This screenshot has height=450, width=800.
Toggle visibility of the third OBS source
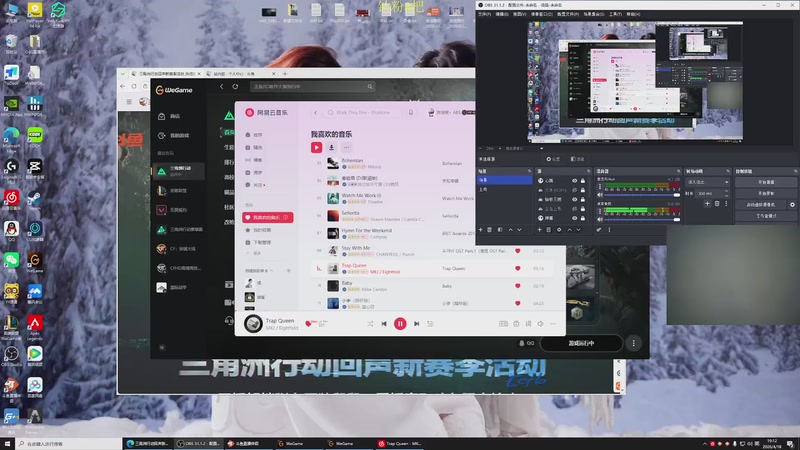pos(574,199)
